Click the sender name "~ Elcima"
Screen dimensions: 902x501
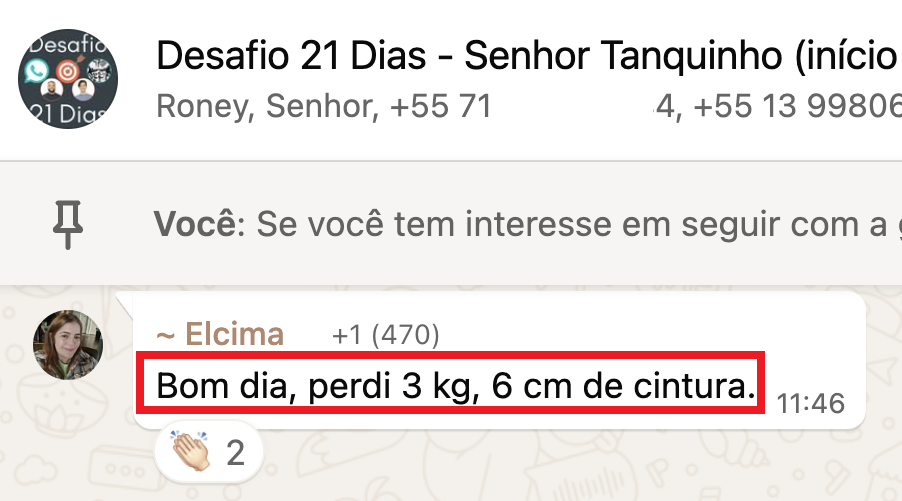[x=220, y=335]
